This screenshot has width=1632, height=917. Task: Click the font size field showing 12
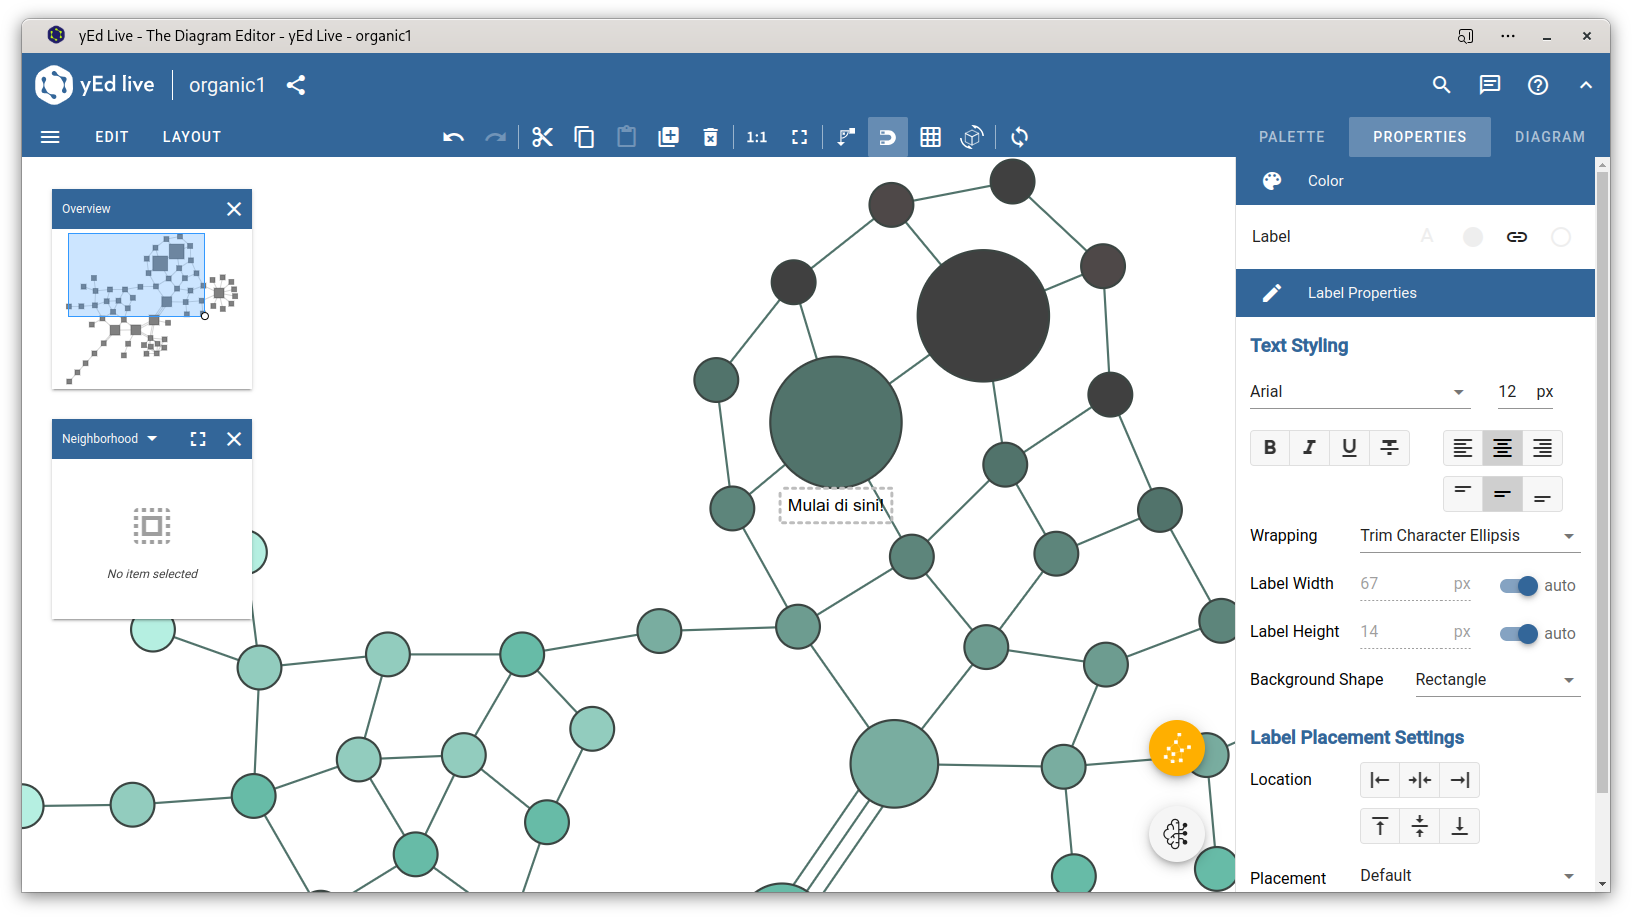(1508, 392)
